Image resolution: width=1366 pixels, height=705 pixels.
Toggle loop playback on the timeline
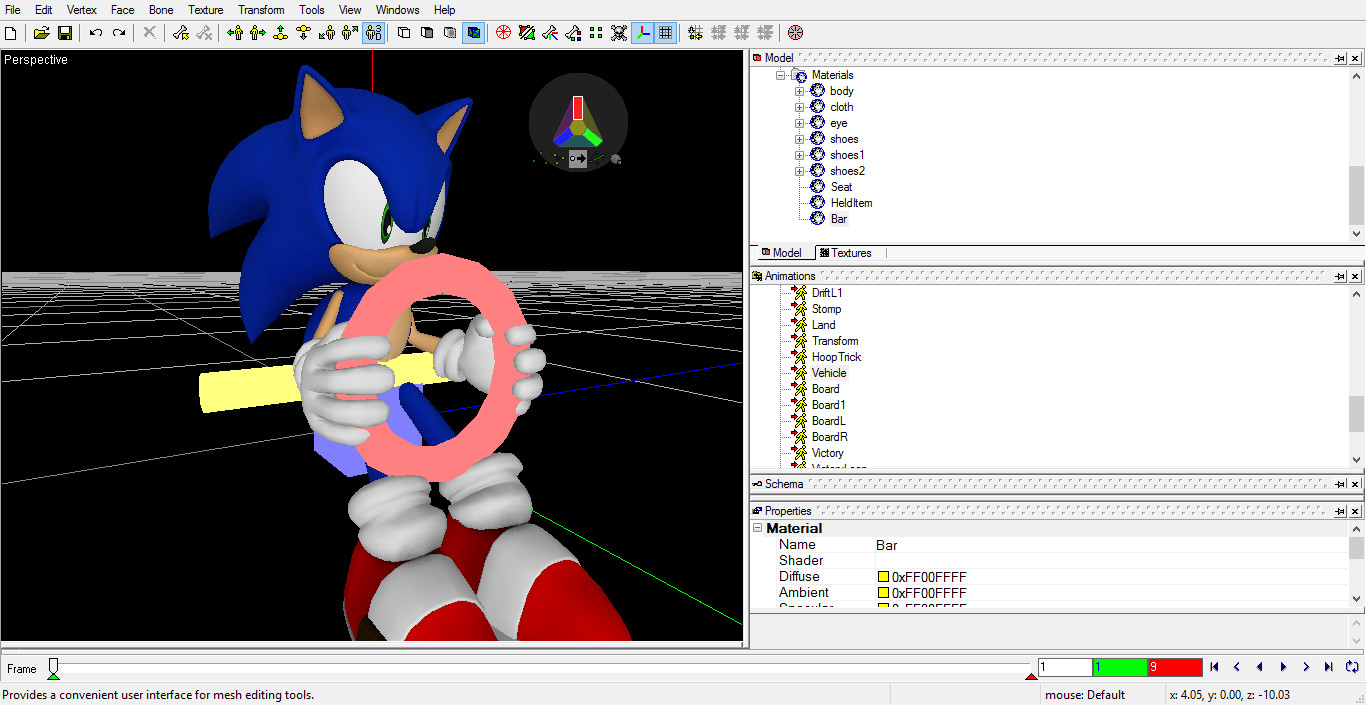click(x=1351, y=667)
